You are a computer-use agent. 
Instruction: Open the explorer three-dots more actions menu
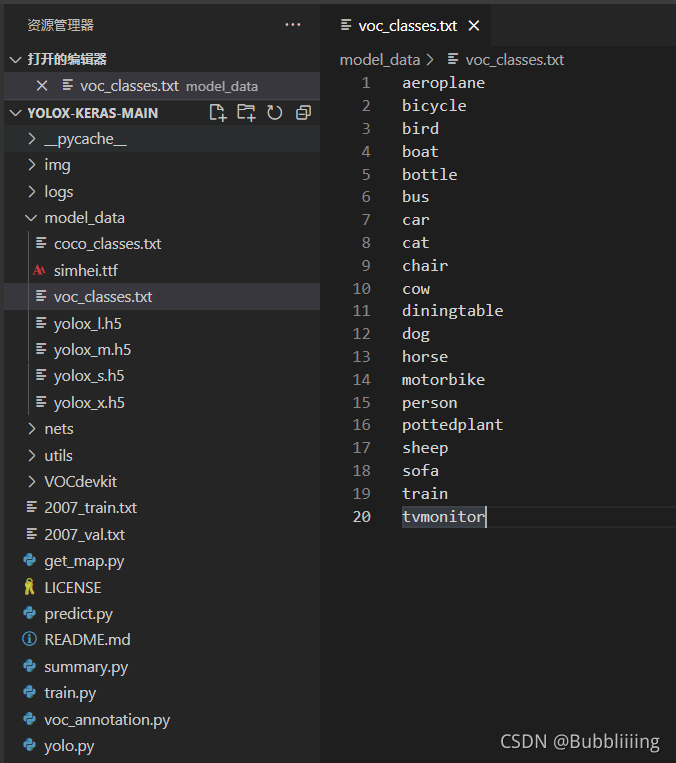(292, 25)
